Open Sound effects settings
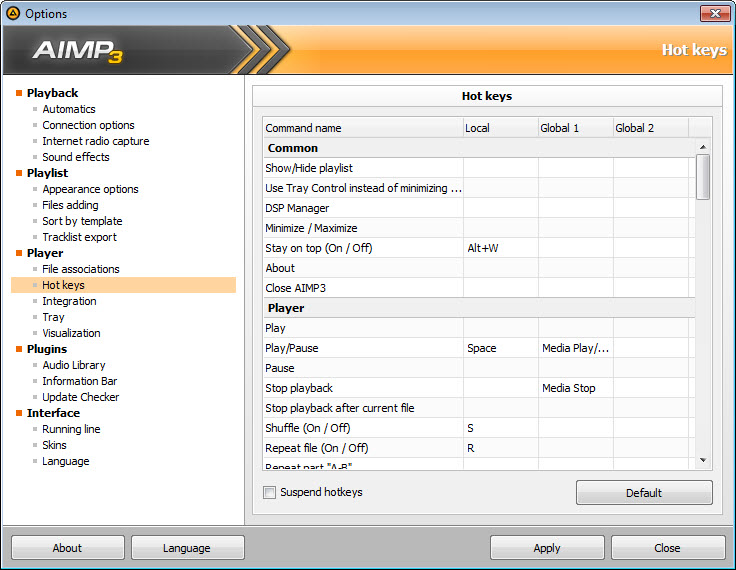 pyautogui.click(x=76, y=157)
